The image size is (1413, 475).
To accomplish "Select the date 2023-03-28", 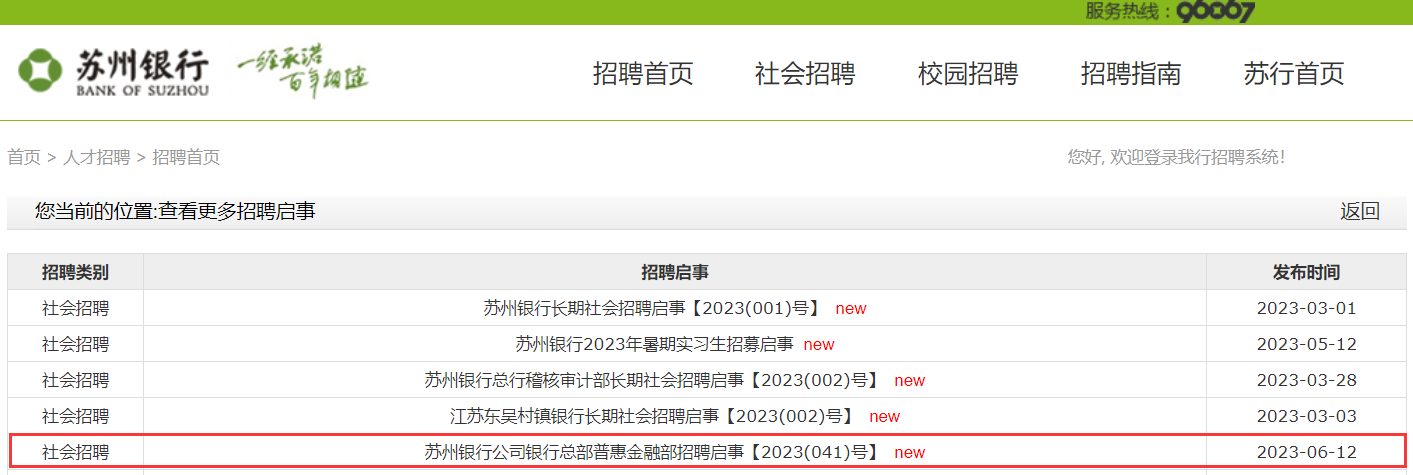I will pos(1306,380).
